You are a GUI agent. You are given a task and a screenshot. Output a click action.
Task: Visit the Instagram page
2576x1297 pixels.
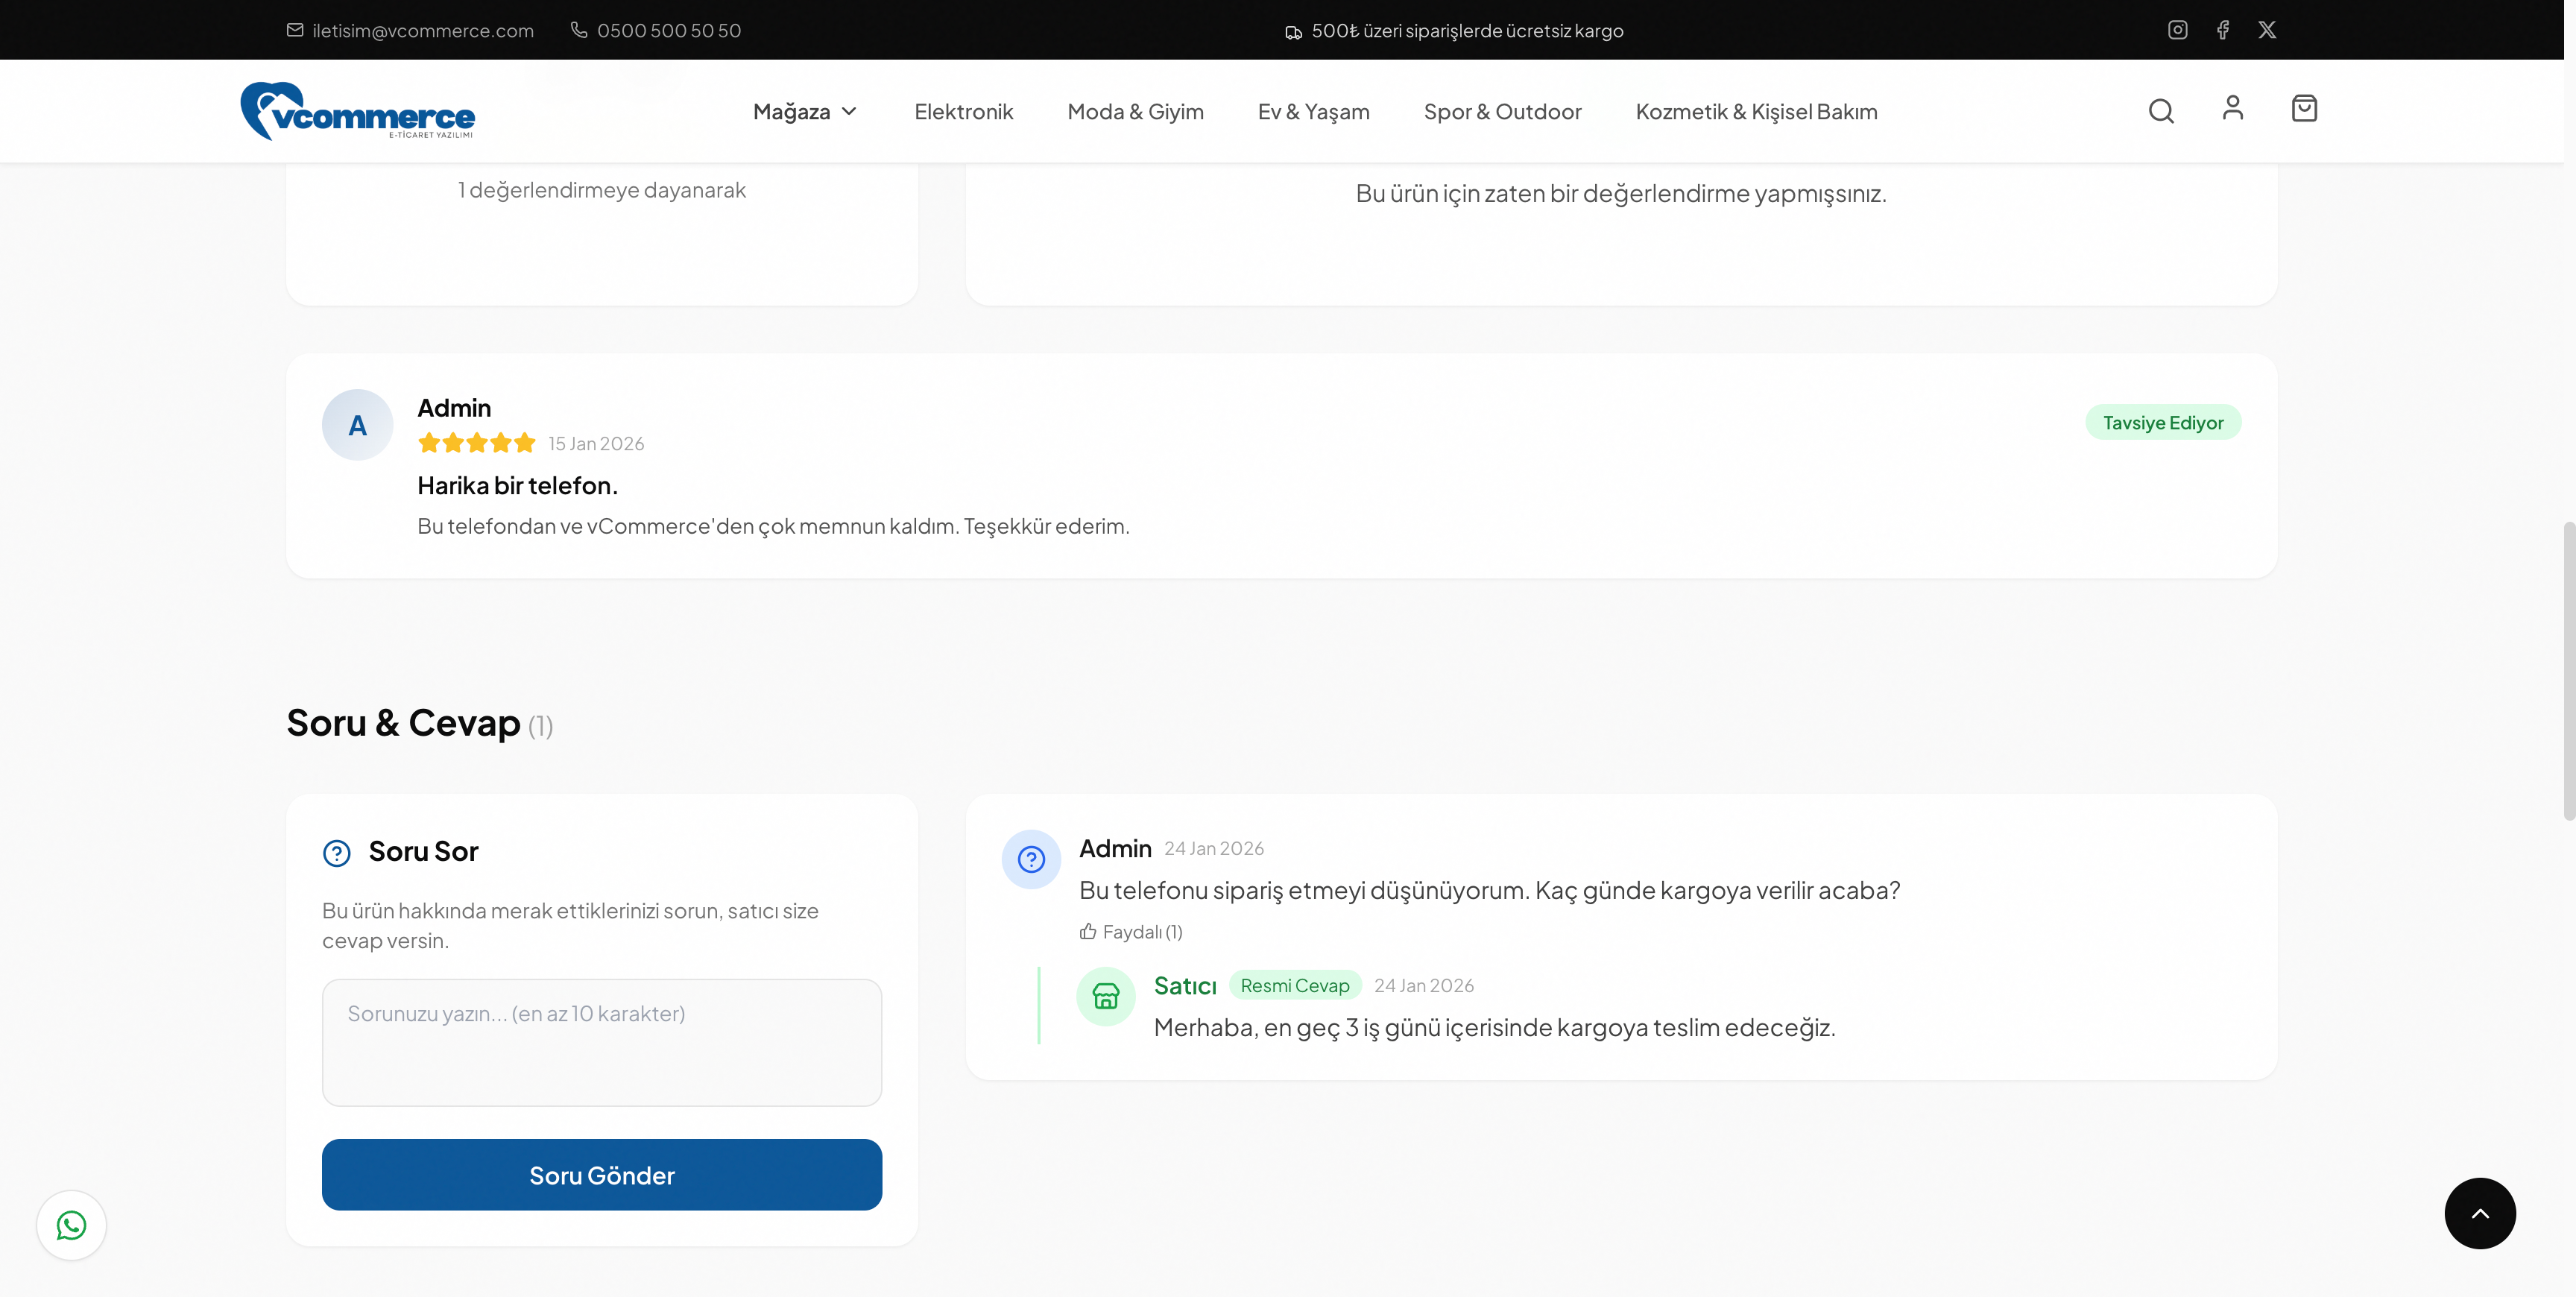[x=2177, y=29]
